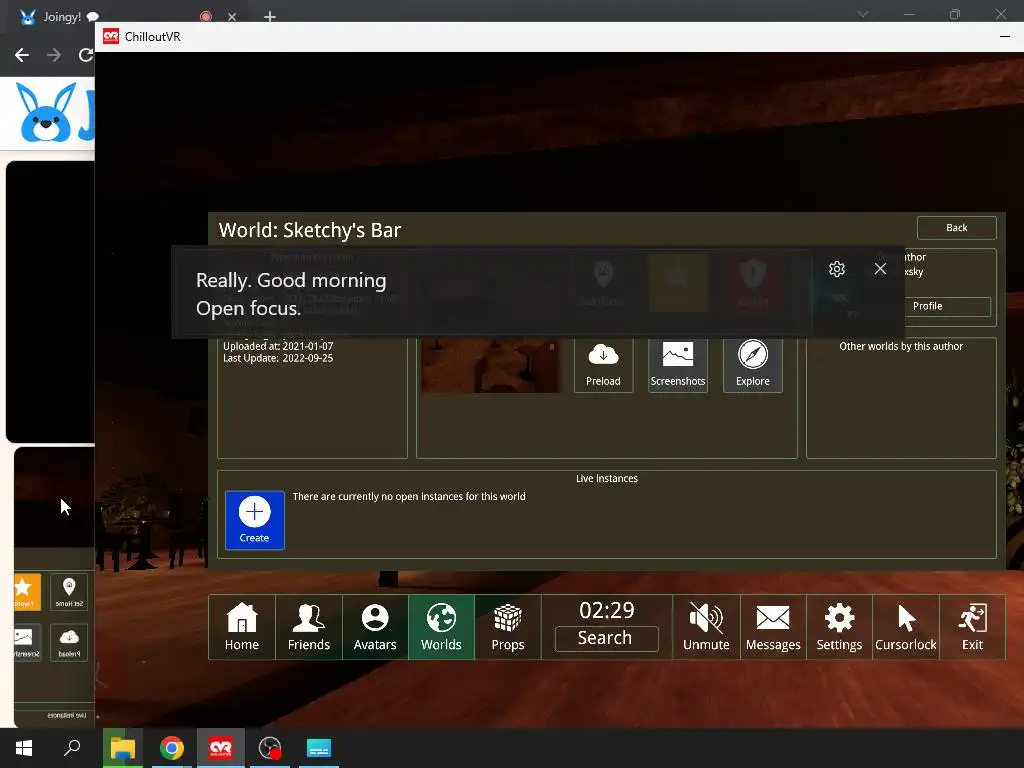Open the Home menu in ChilloutVR

tap(242, 627)
